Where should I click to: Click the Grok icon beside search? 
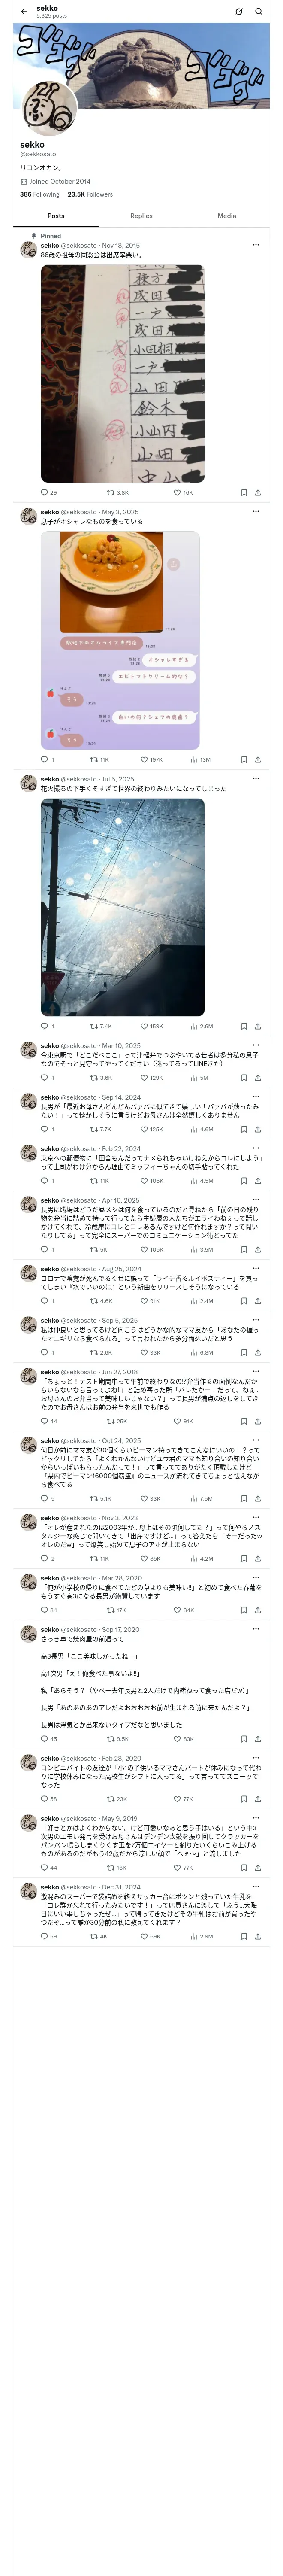coord(238,12)
